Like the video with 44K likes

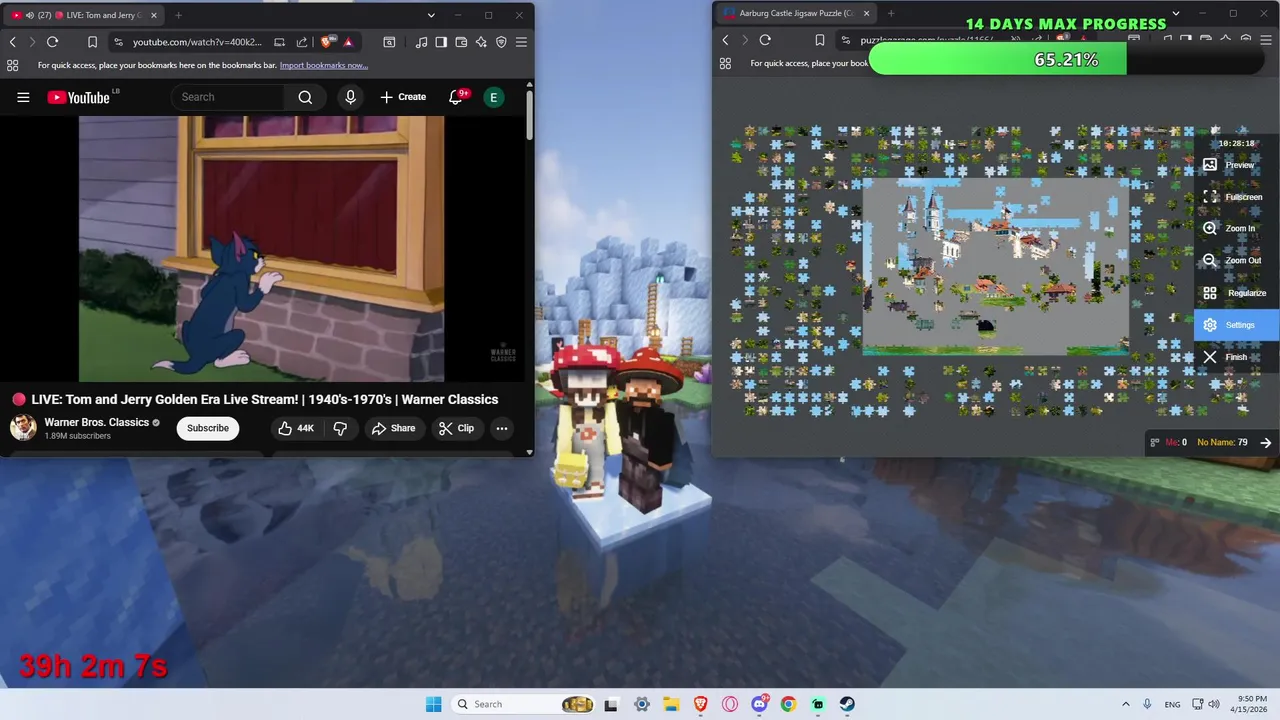(x=296, y=428)
